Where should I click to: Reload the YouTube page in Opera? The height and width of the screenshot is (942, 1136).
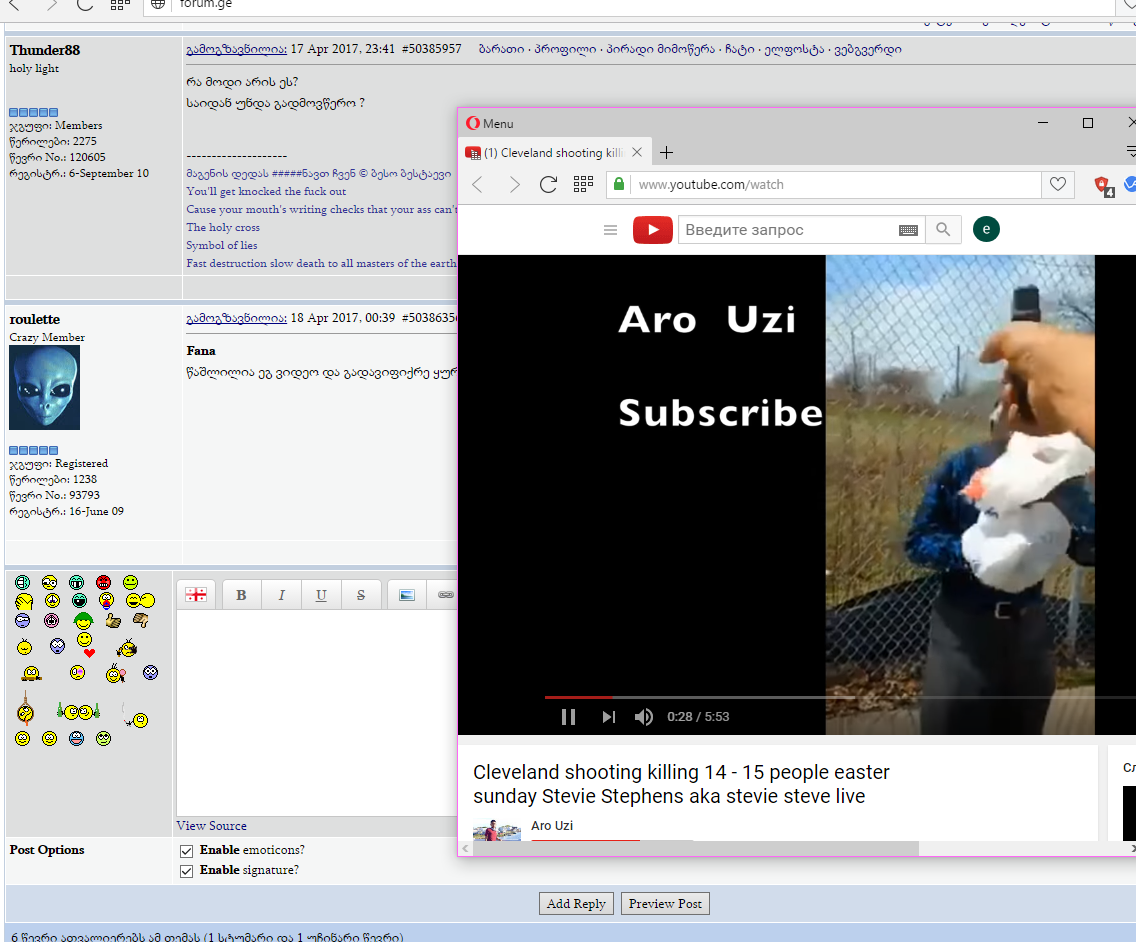[548, 185]
